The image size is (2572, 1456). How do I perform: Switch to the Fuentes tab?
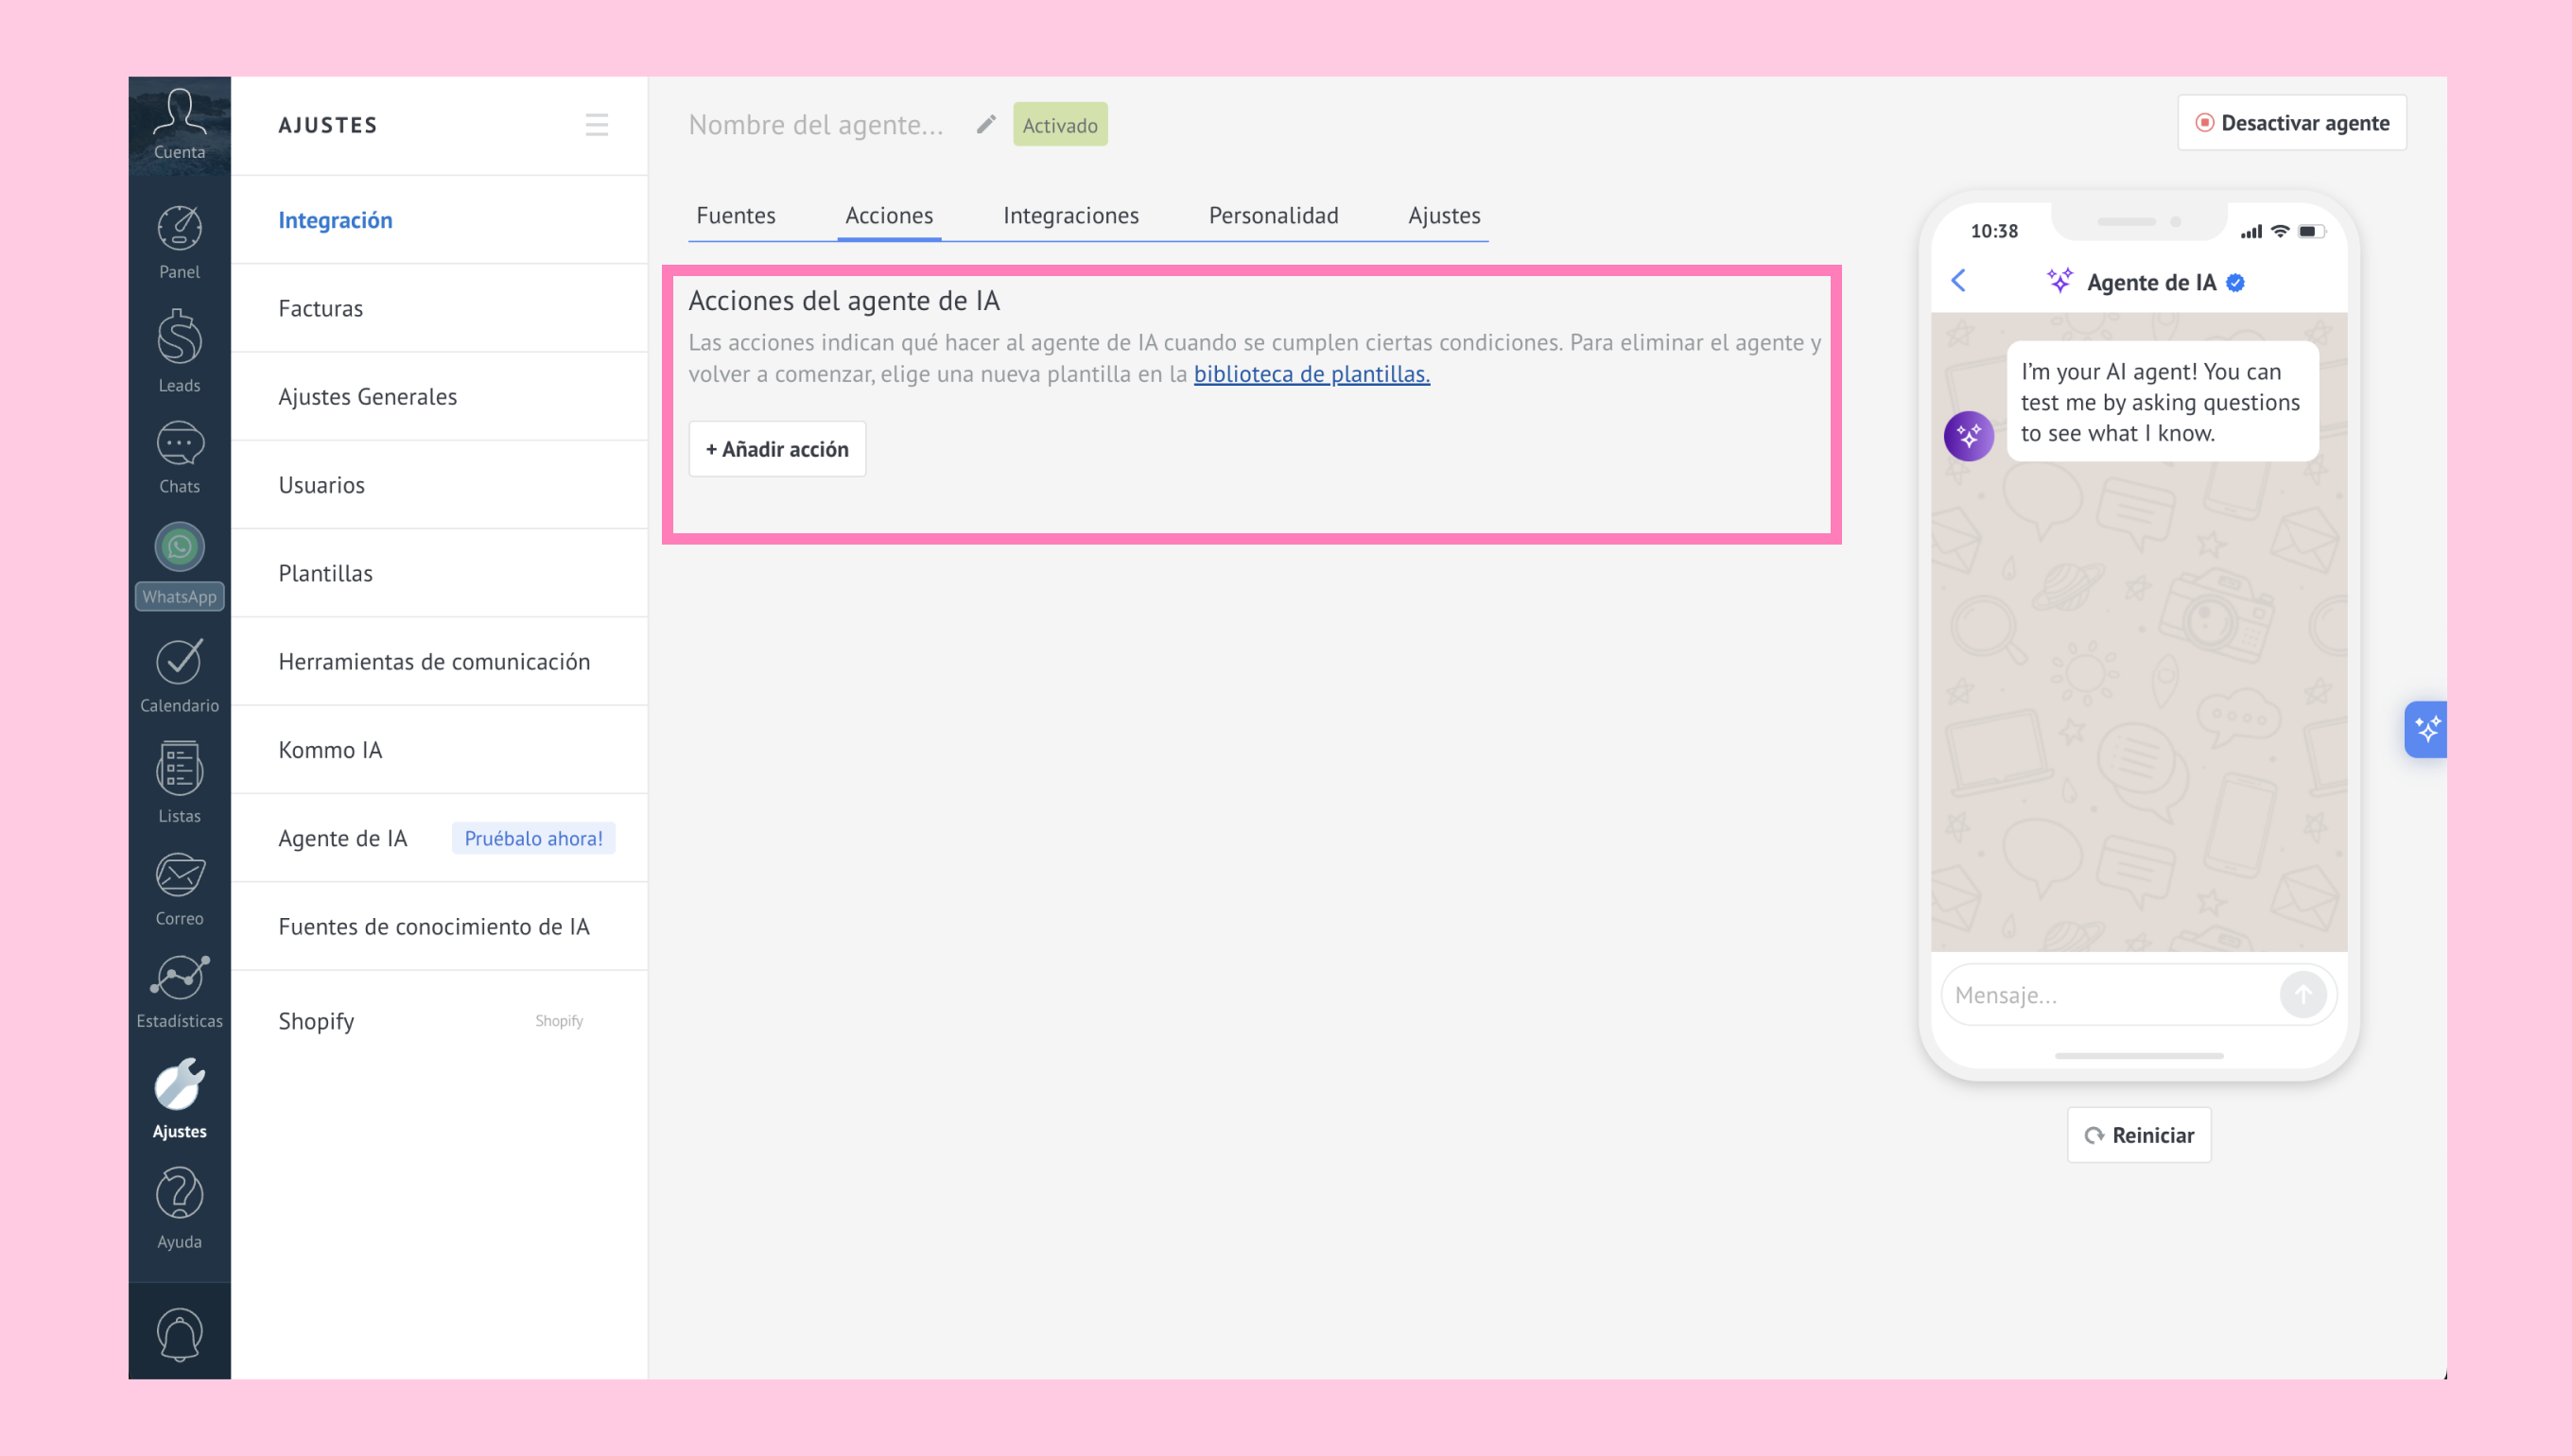pos(736,215)
